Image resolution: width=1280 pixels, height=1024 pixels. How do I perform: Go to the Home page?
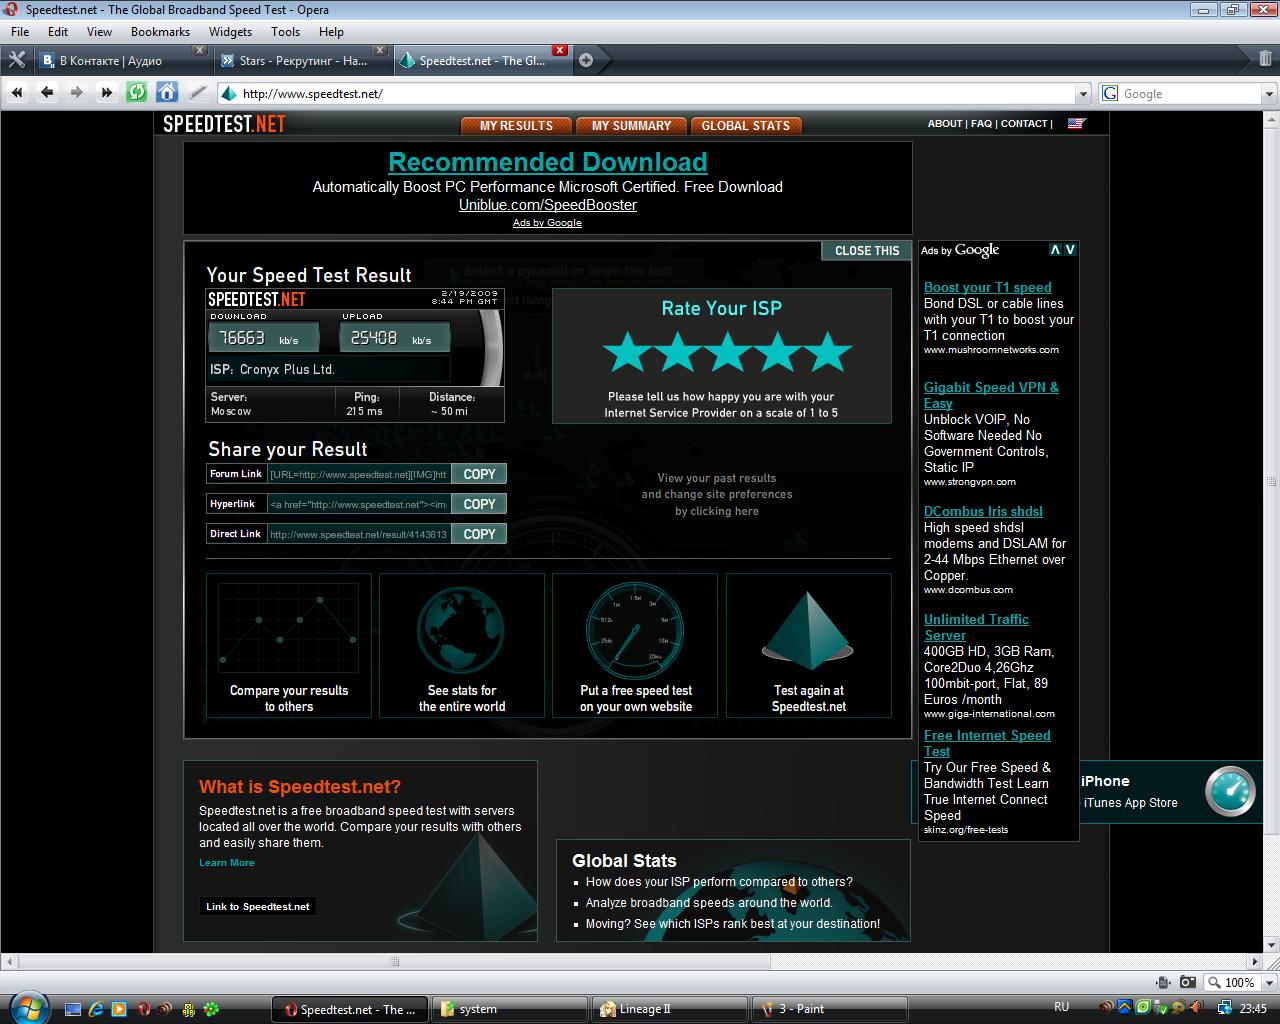167,93
